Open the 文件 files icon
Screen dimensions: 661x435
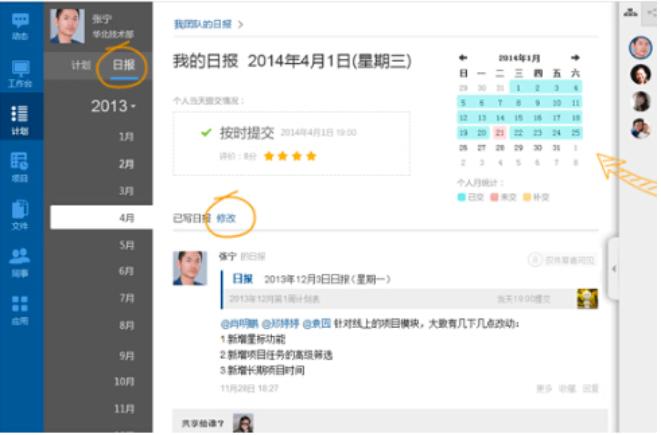click(x=20, y=215)
